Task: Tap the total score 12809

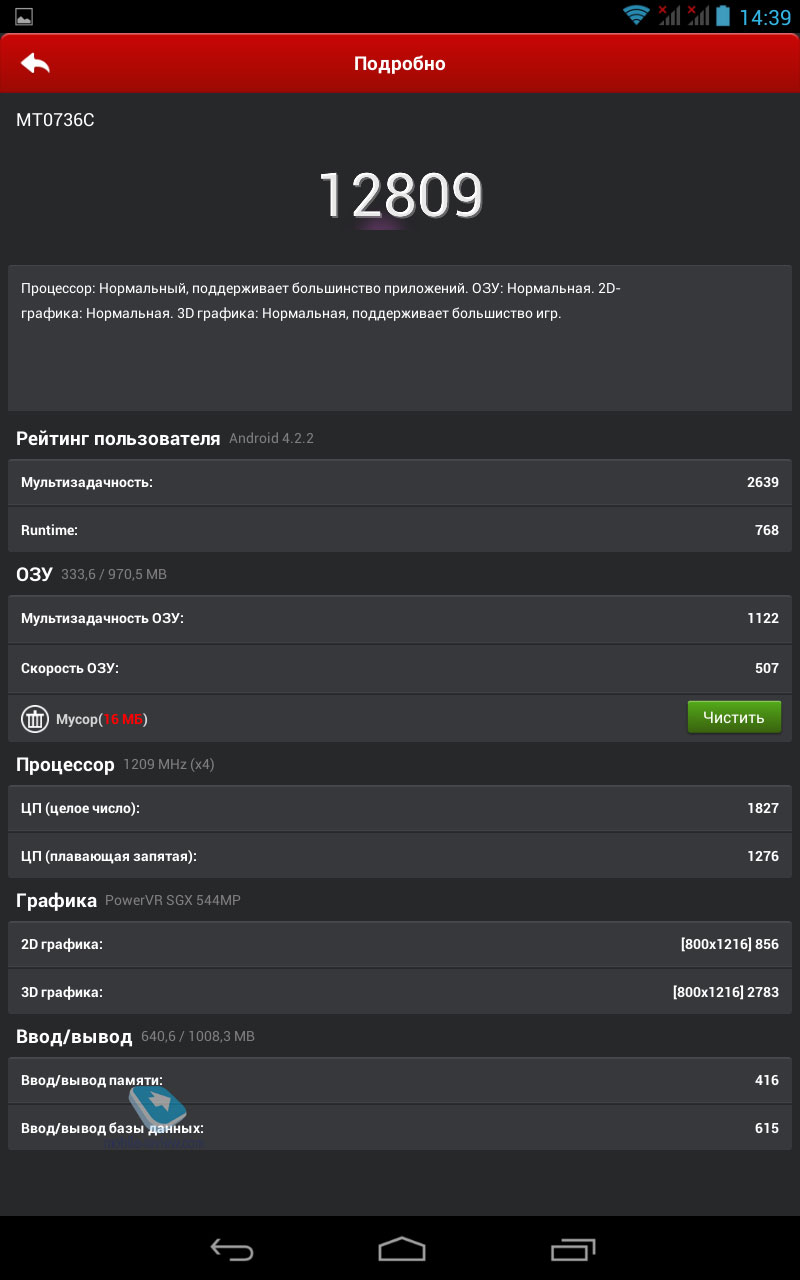Action: 400,195
